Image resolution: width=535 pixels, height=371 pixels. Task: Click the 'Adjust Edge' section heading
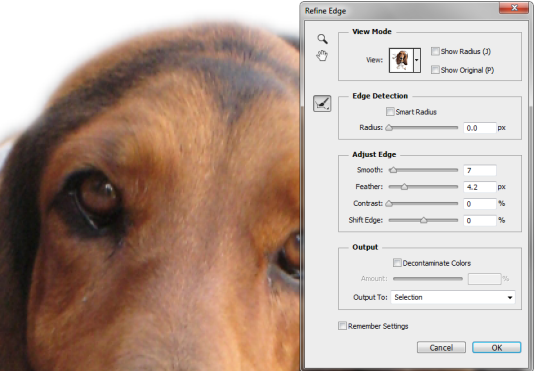point(374,155)
